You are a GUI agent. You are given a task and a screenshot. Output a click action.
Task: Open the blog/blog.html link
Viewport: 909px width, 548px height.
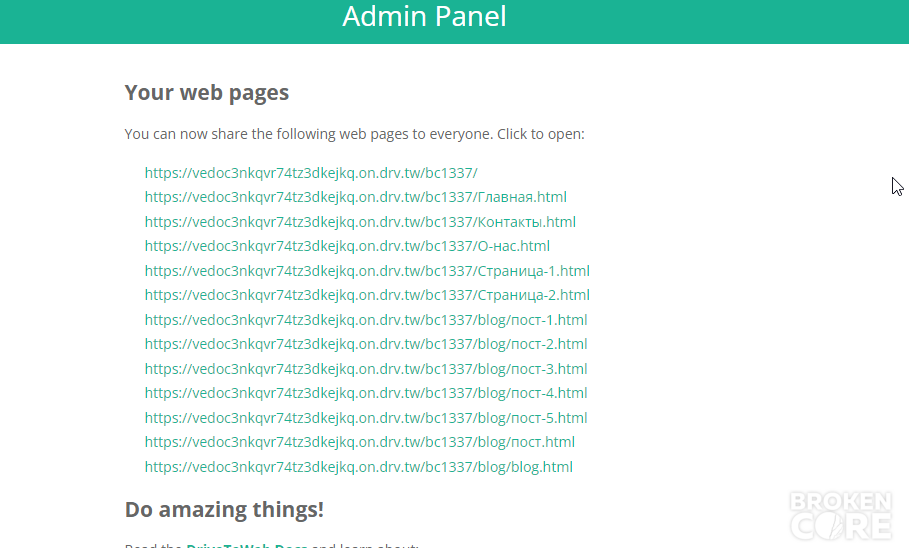click(358, 467)
